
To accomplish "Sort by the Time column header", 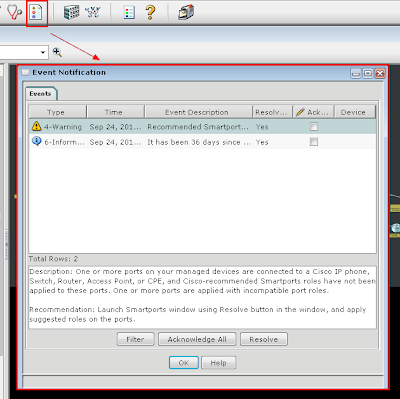I will pos(115,112).
